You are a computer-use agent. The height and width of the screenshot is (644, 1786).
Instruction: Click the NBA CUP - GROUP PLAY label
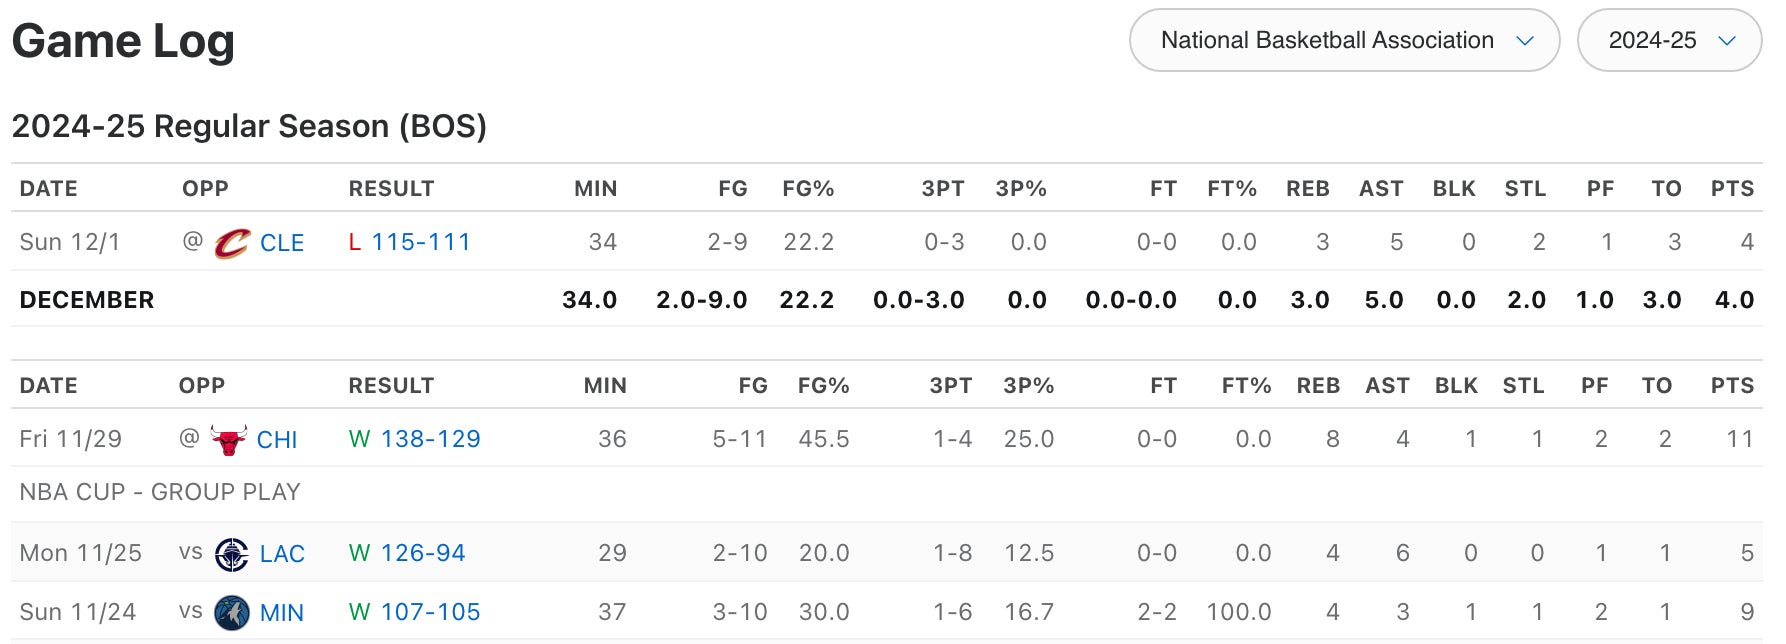pyautogui.click(x=160, y=492)
